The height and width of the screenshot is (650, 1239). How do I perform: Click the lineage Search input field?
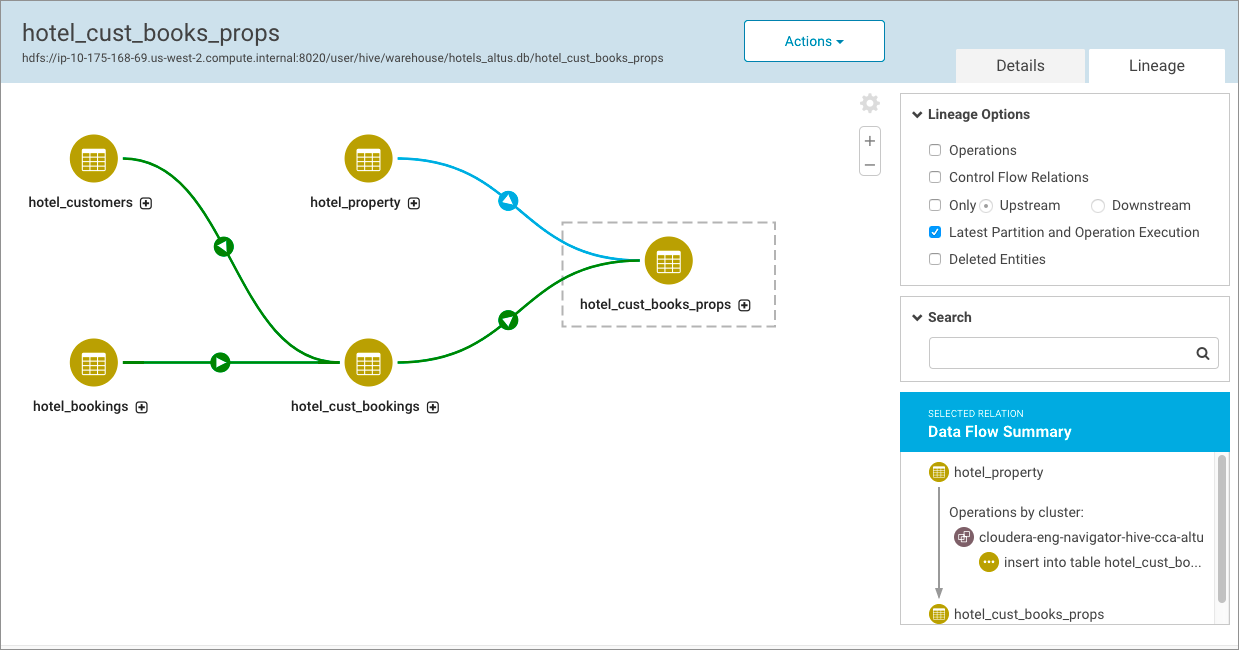point(1060,353)
